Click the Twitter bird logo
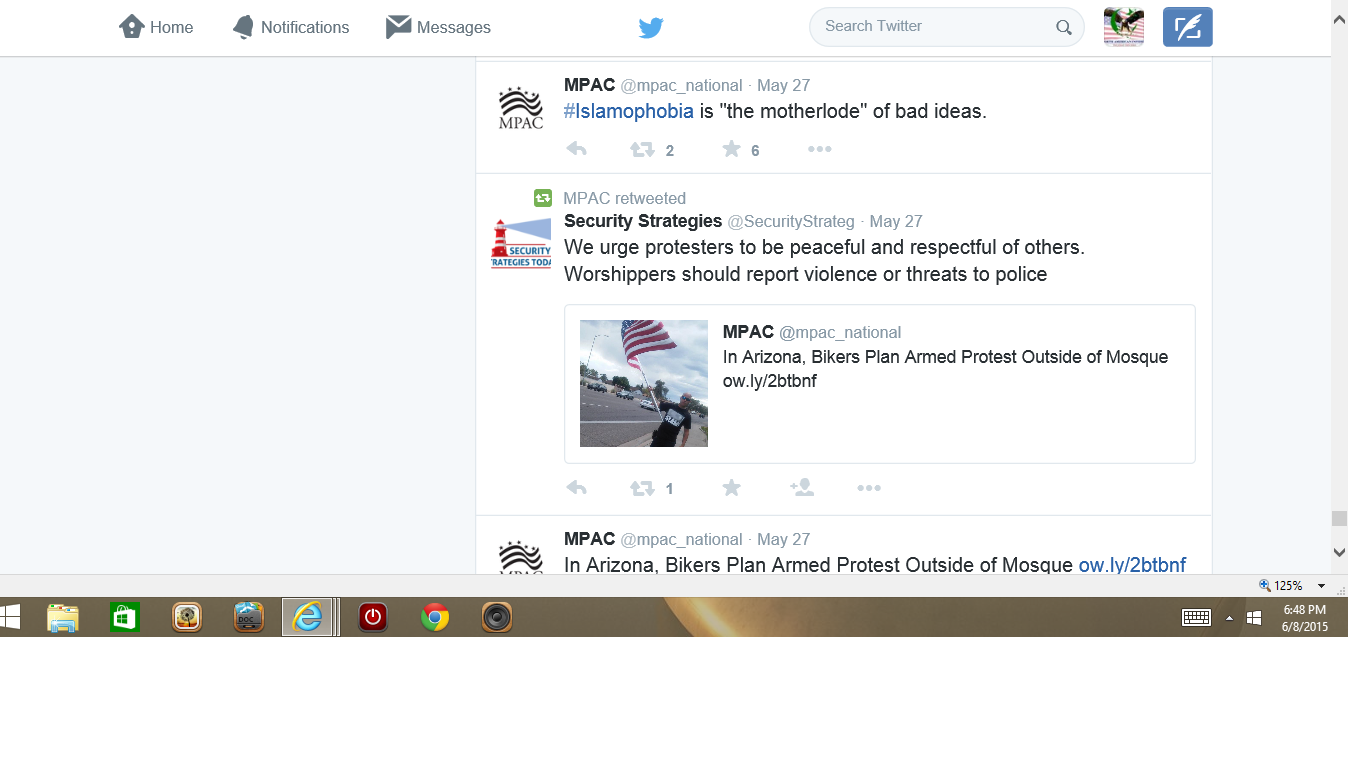1366x768 pixels. click(651, 28)
